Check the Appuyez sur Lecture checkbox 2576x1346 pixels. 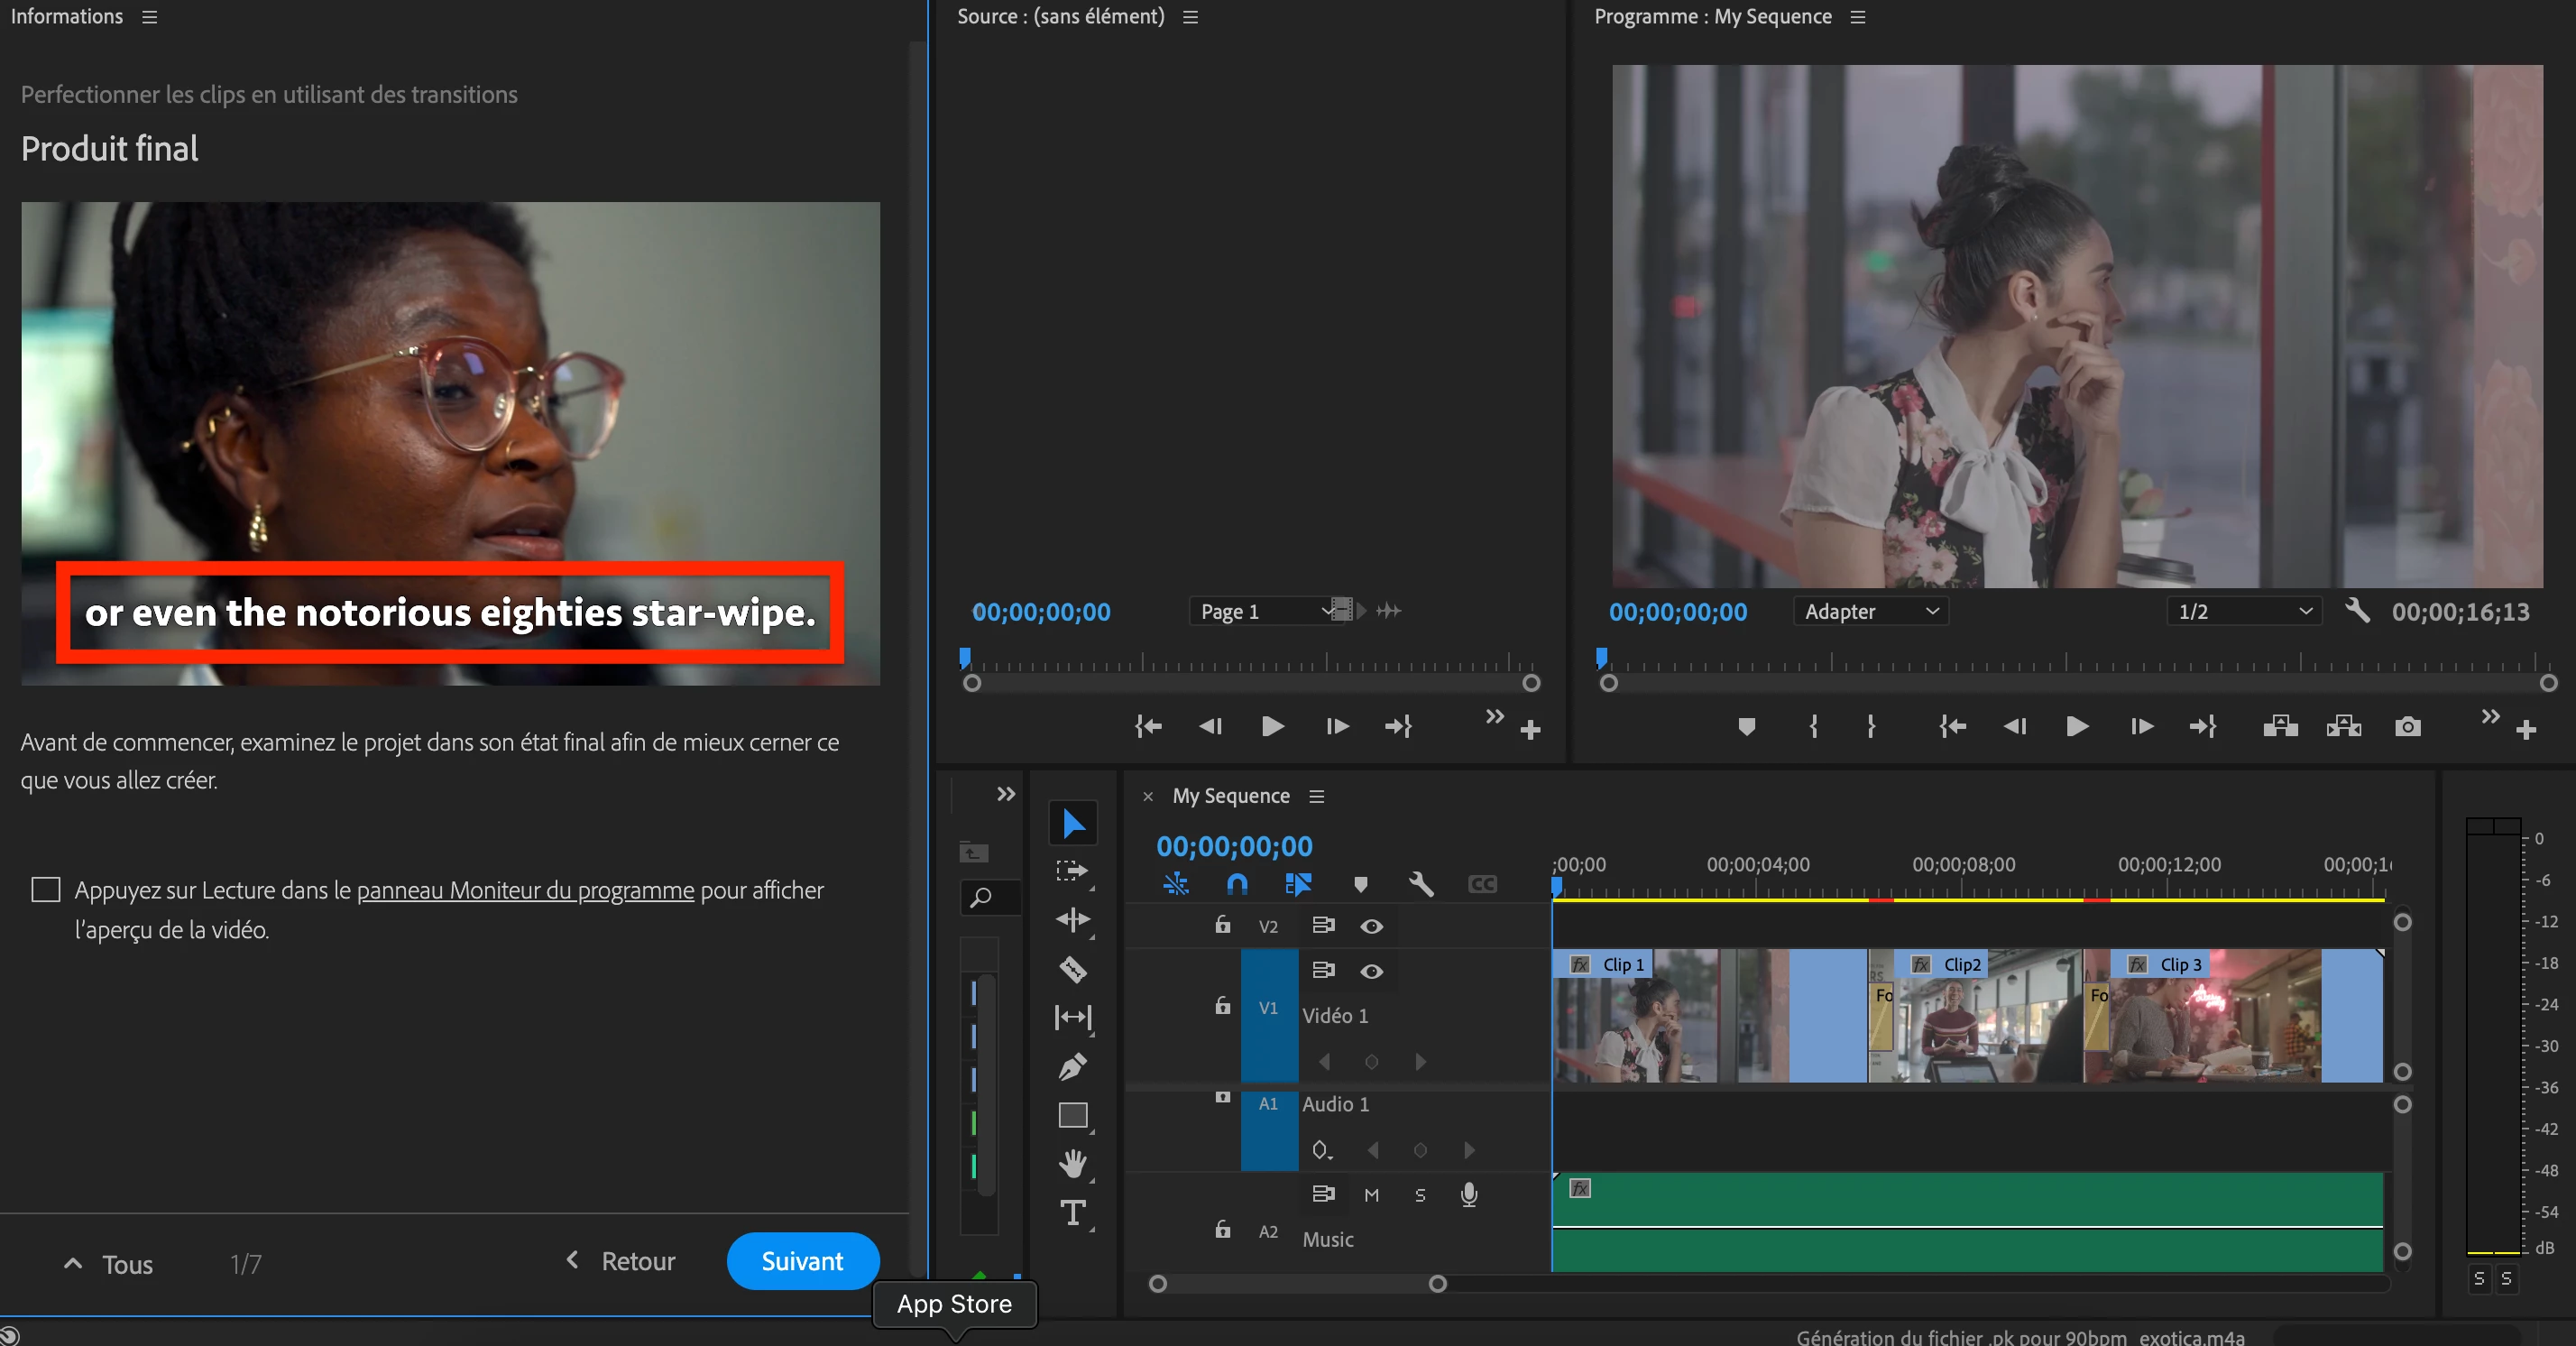46,889
